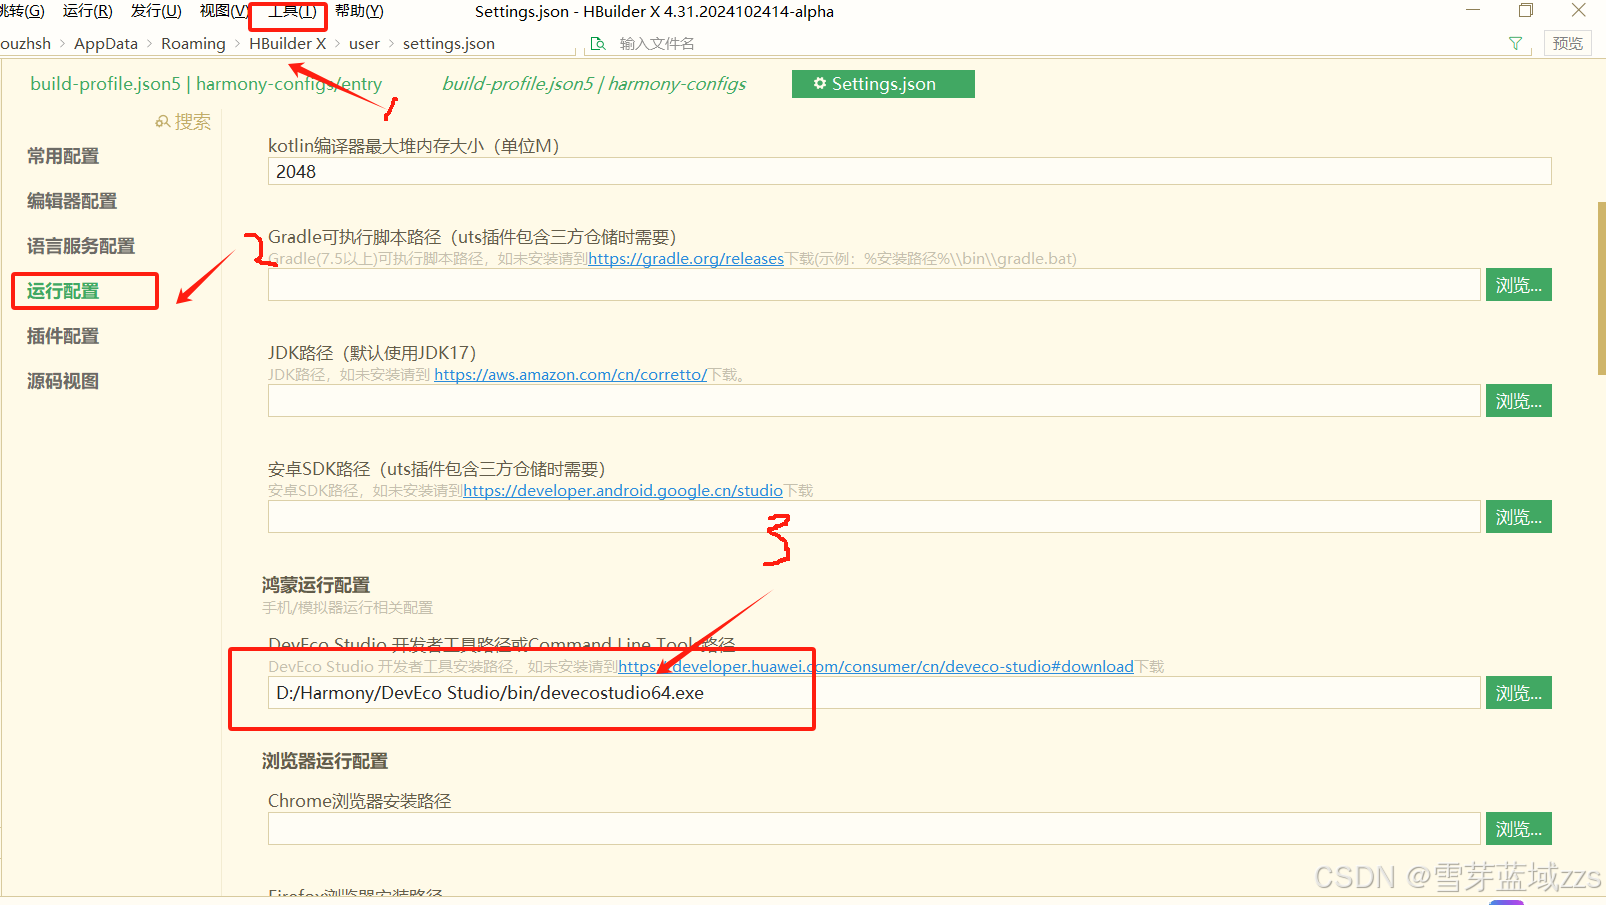The image size is (1606, 905).
Task: Click the 预览 preview button
Action: 1567,43
